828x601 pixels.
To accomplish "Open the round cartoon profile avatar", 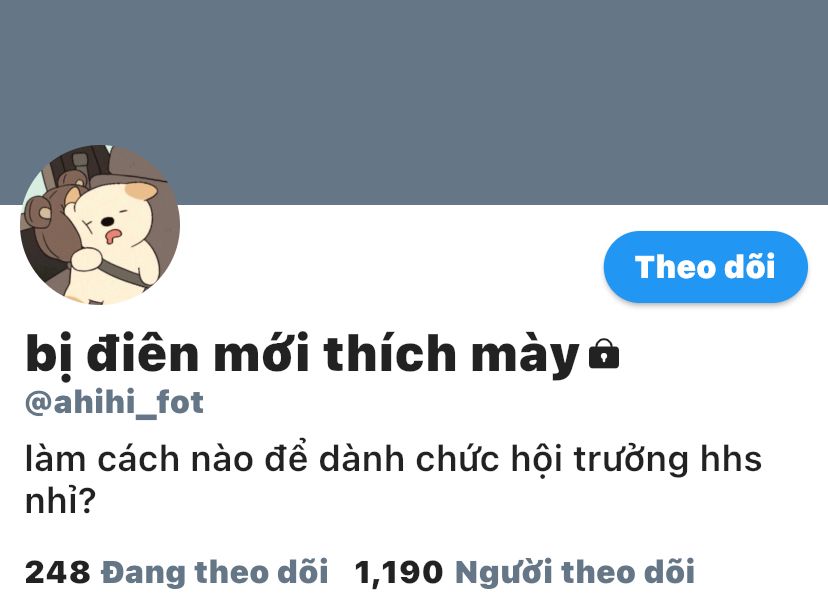I will [x=100, y=224].
